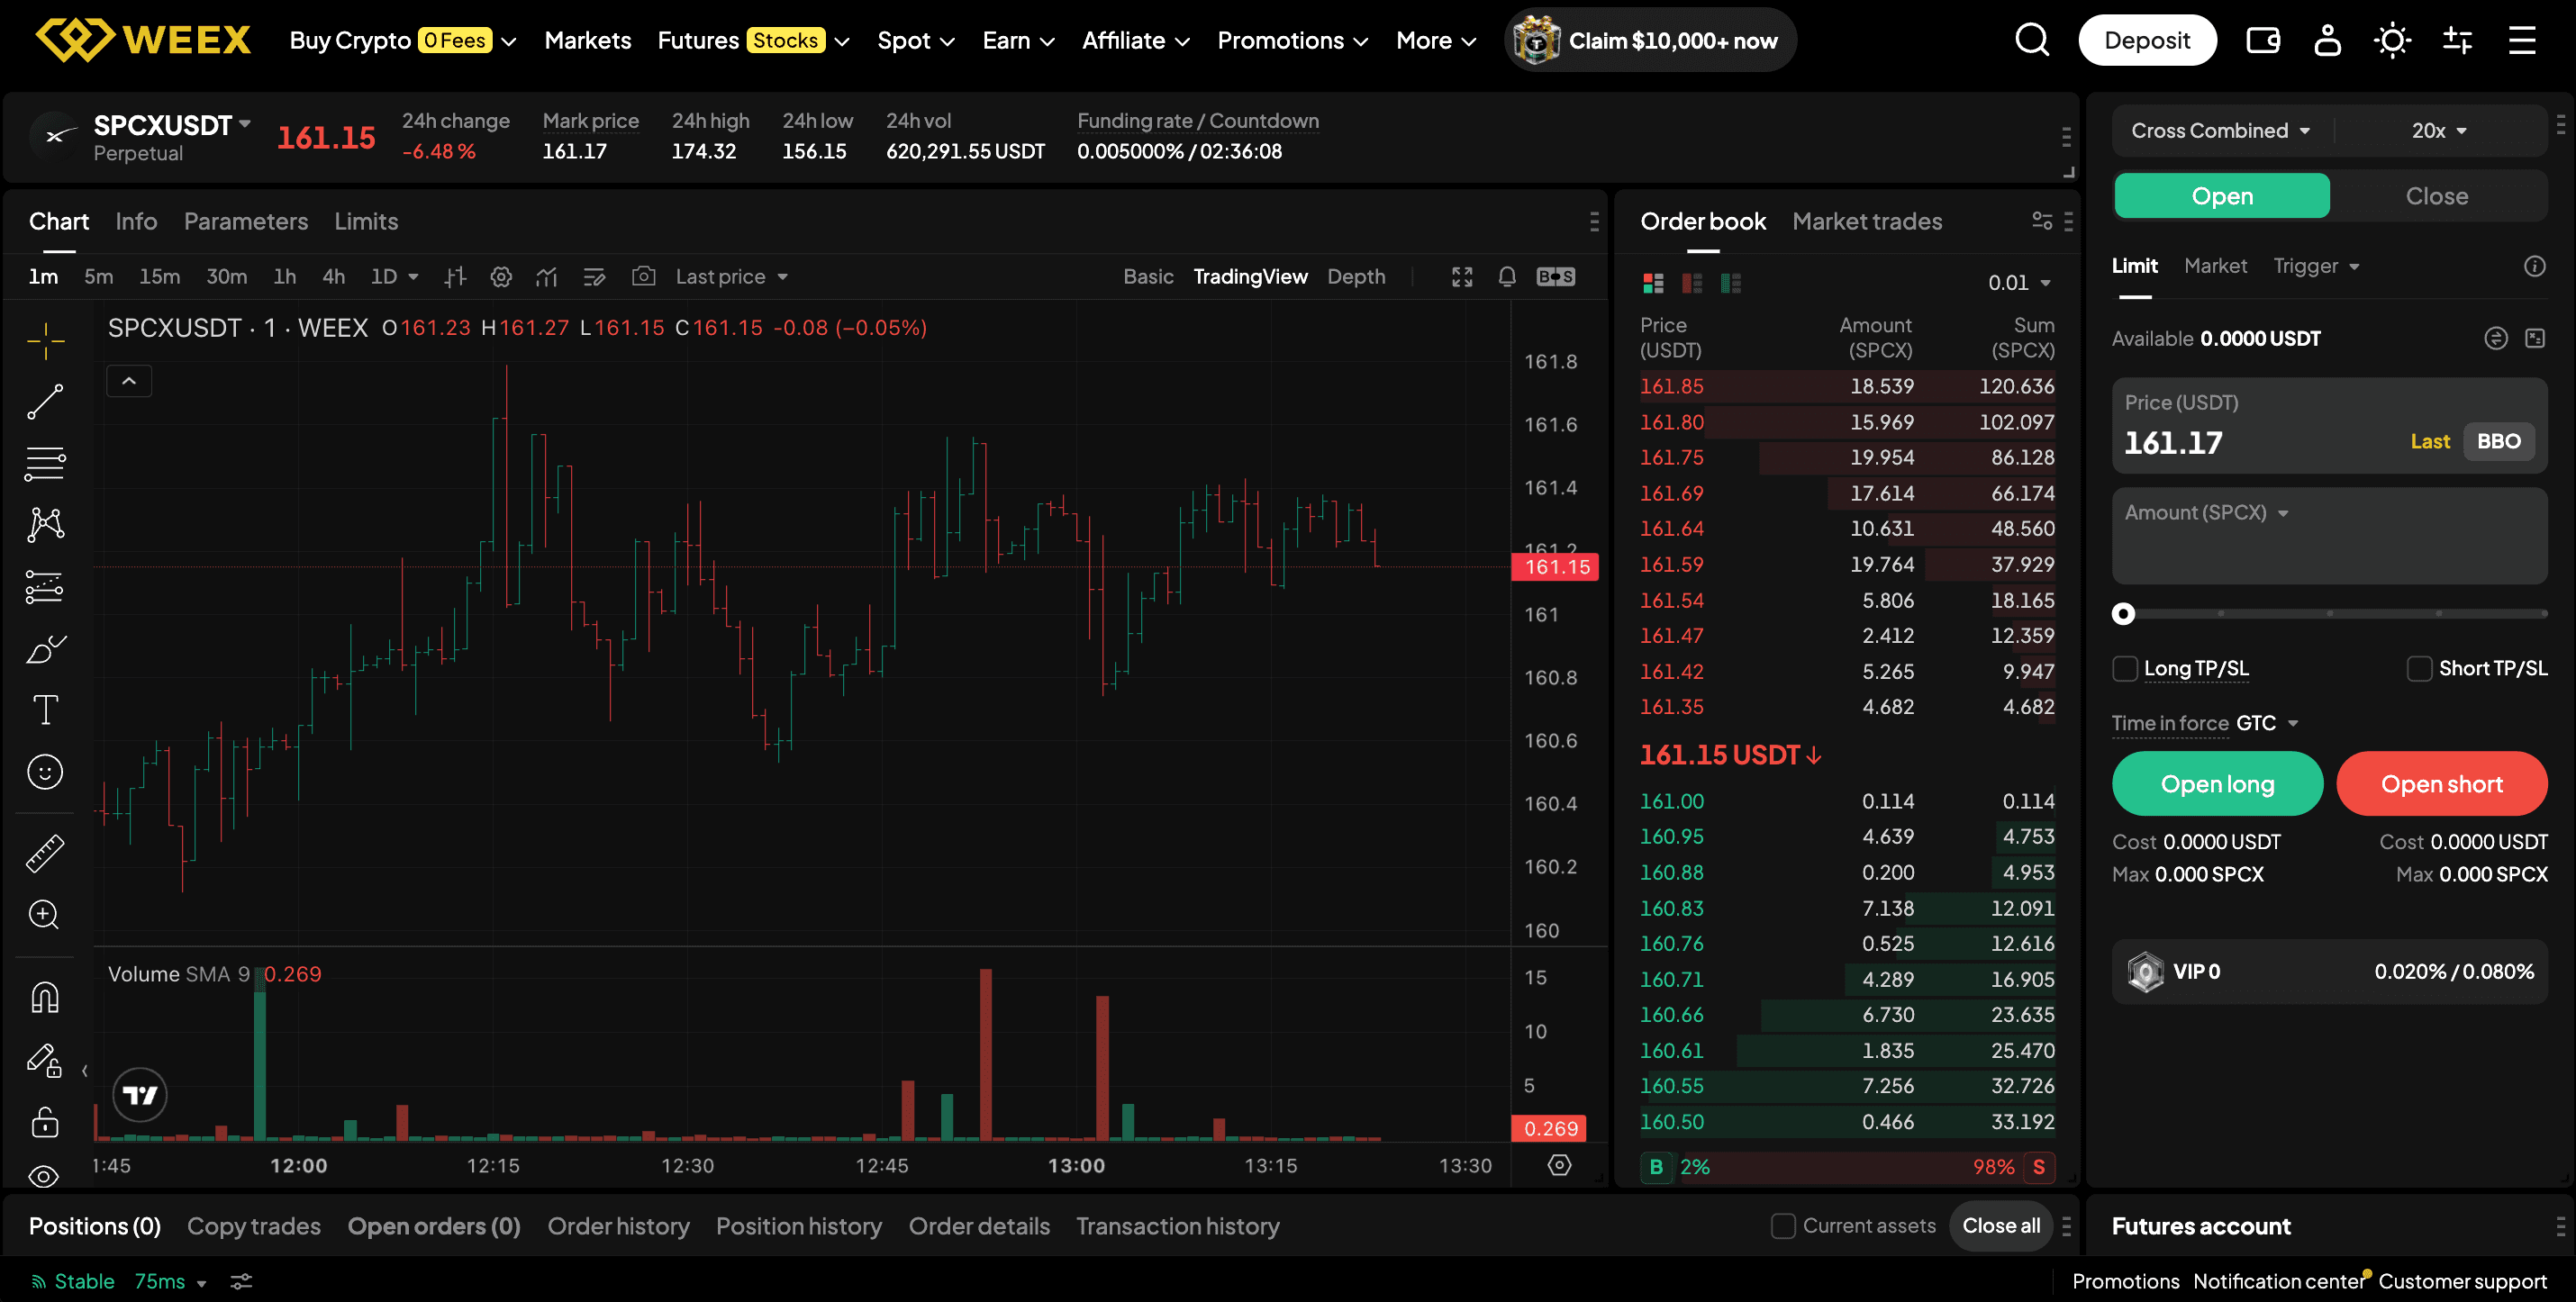
Task: Toggle the light/dark theme sun icon
Action: pos(2392,40)
